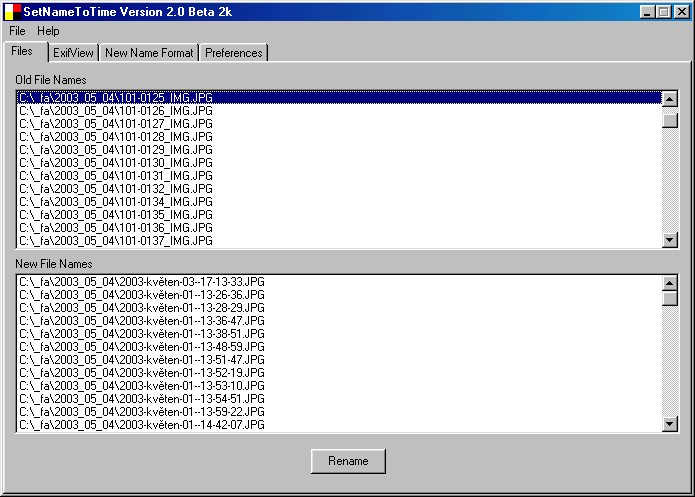The width and height of the screenshot is (695, 497).
Task: Select the Files tab
Action: click(25, 51)
